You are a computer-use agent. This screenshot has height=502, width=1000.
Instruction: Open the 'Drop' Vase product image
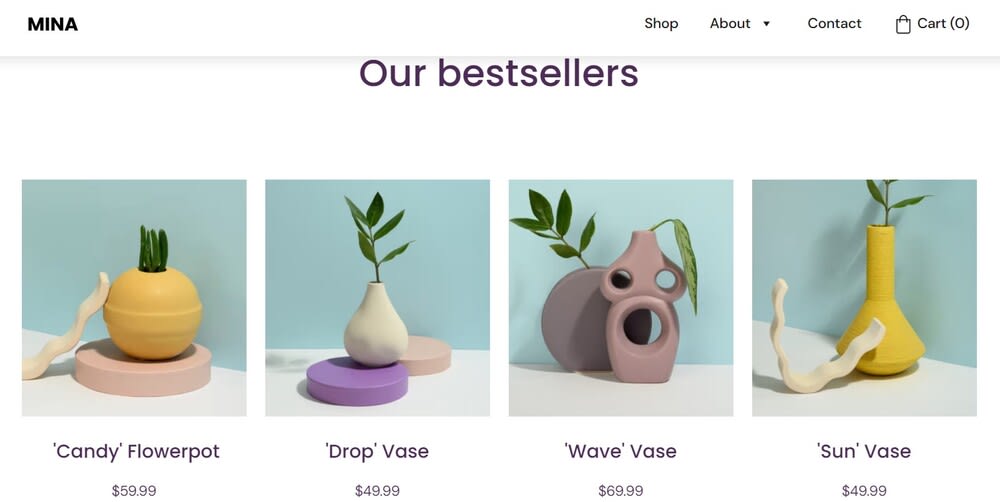[378, 298]
